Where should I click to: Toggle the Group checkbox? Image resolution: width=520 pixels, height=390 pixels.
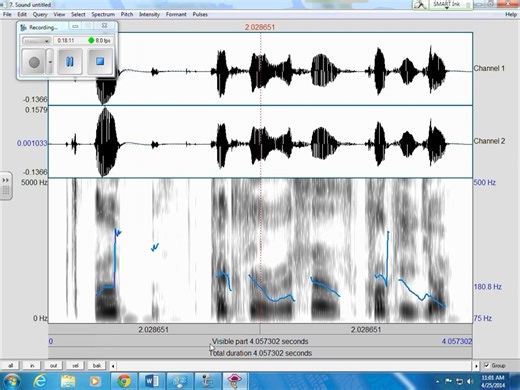point(487,365)
